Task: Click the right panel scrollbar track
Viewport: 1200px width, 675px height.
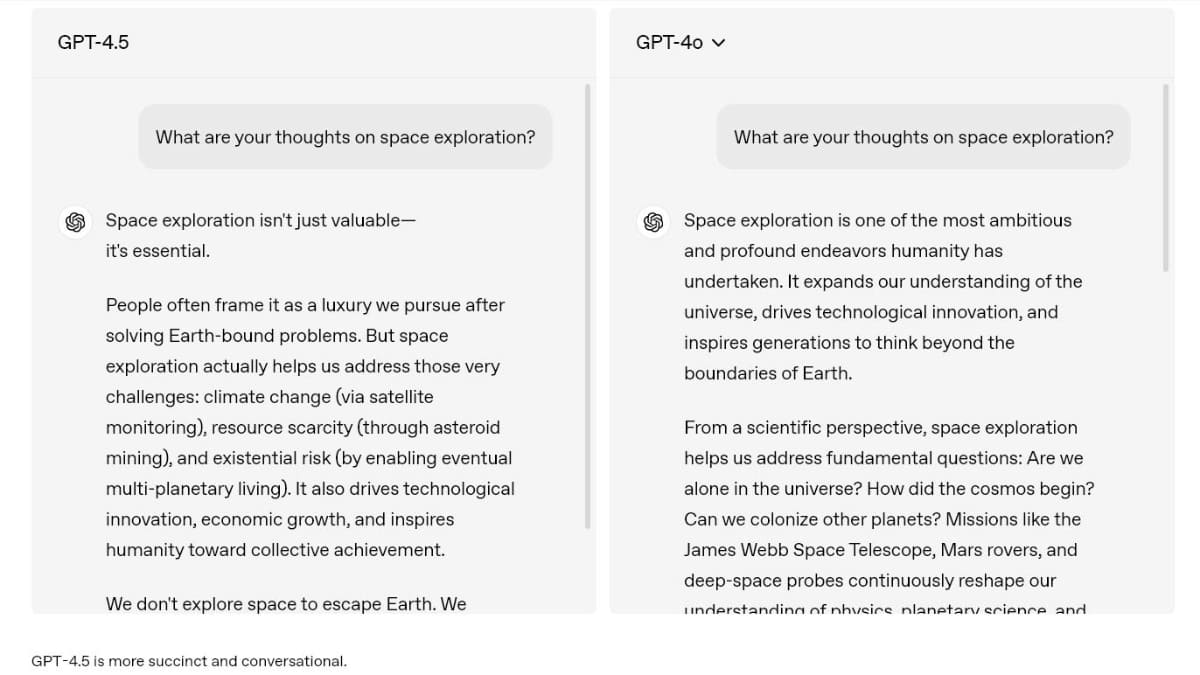Action: click(1166, 350)
